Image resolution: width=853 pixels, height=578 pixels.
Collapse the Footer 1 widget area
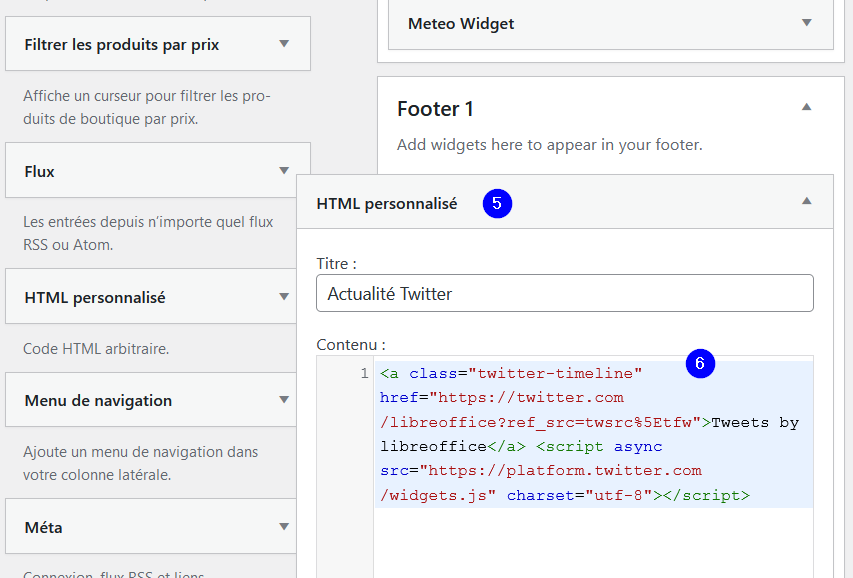[807, 107]
